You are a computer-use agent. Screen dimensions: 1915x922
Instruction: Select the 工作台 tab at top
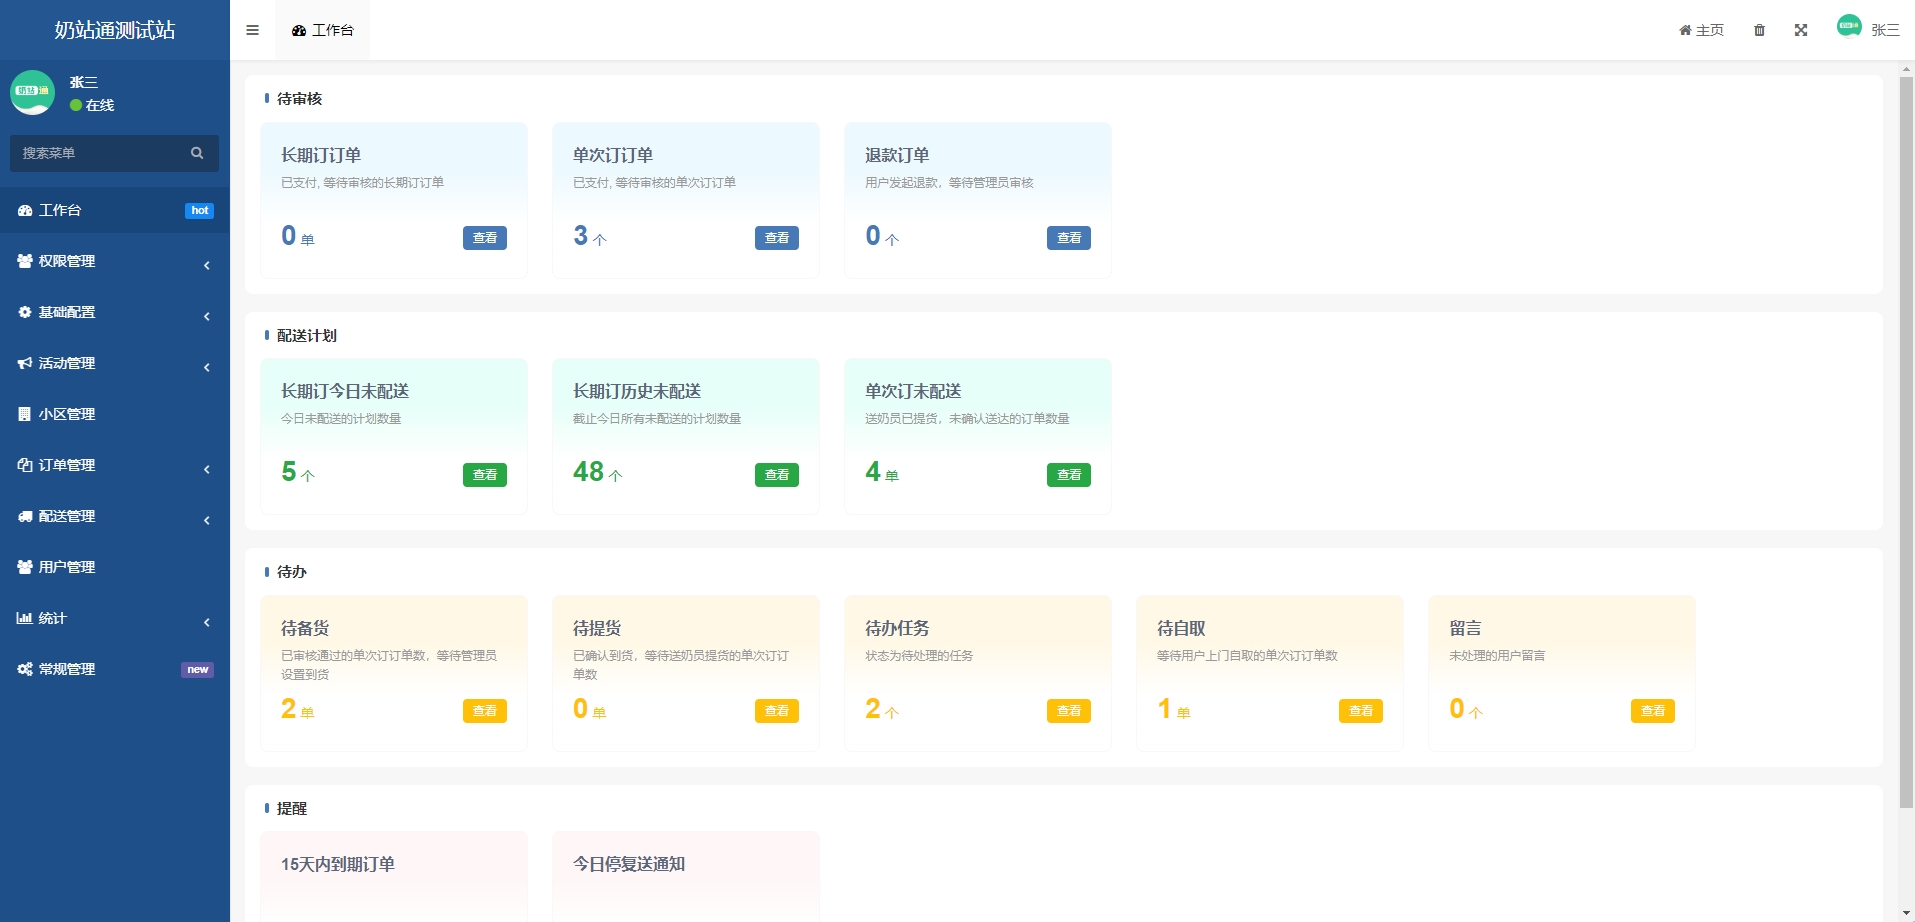pyautogui.click(x=323, y=30)
